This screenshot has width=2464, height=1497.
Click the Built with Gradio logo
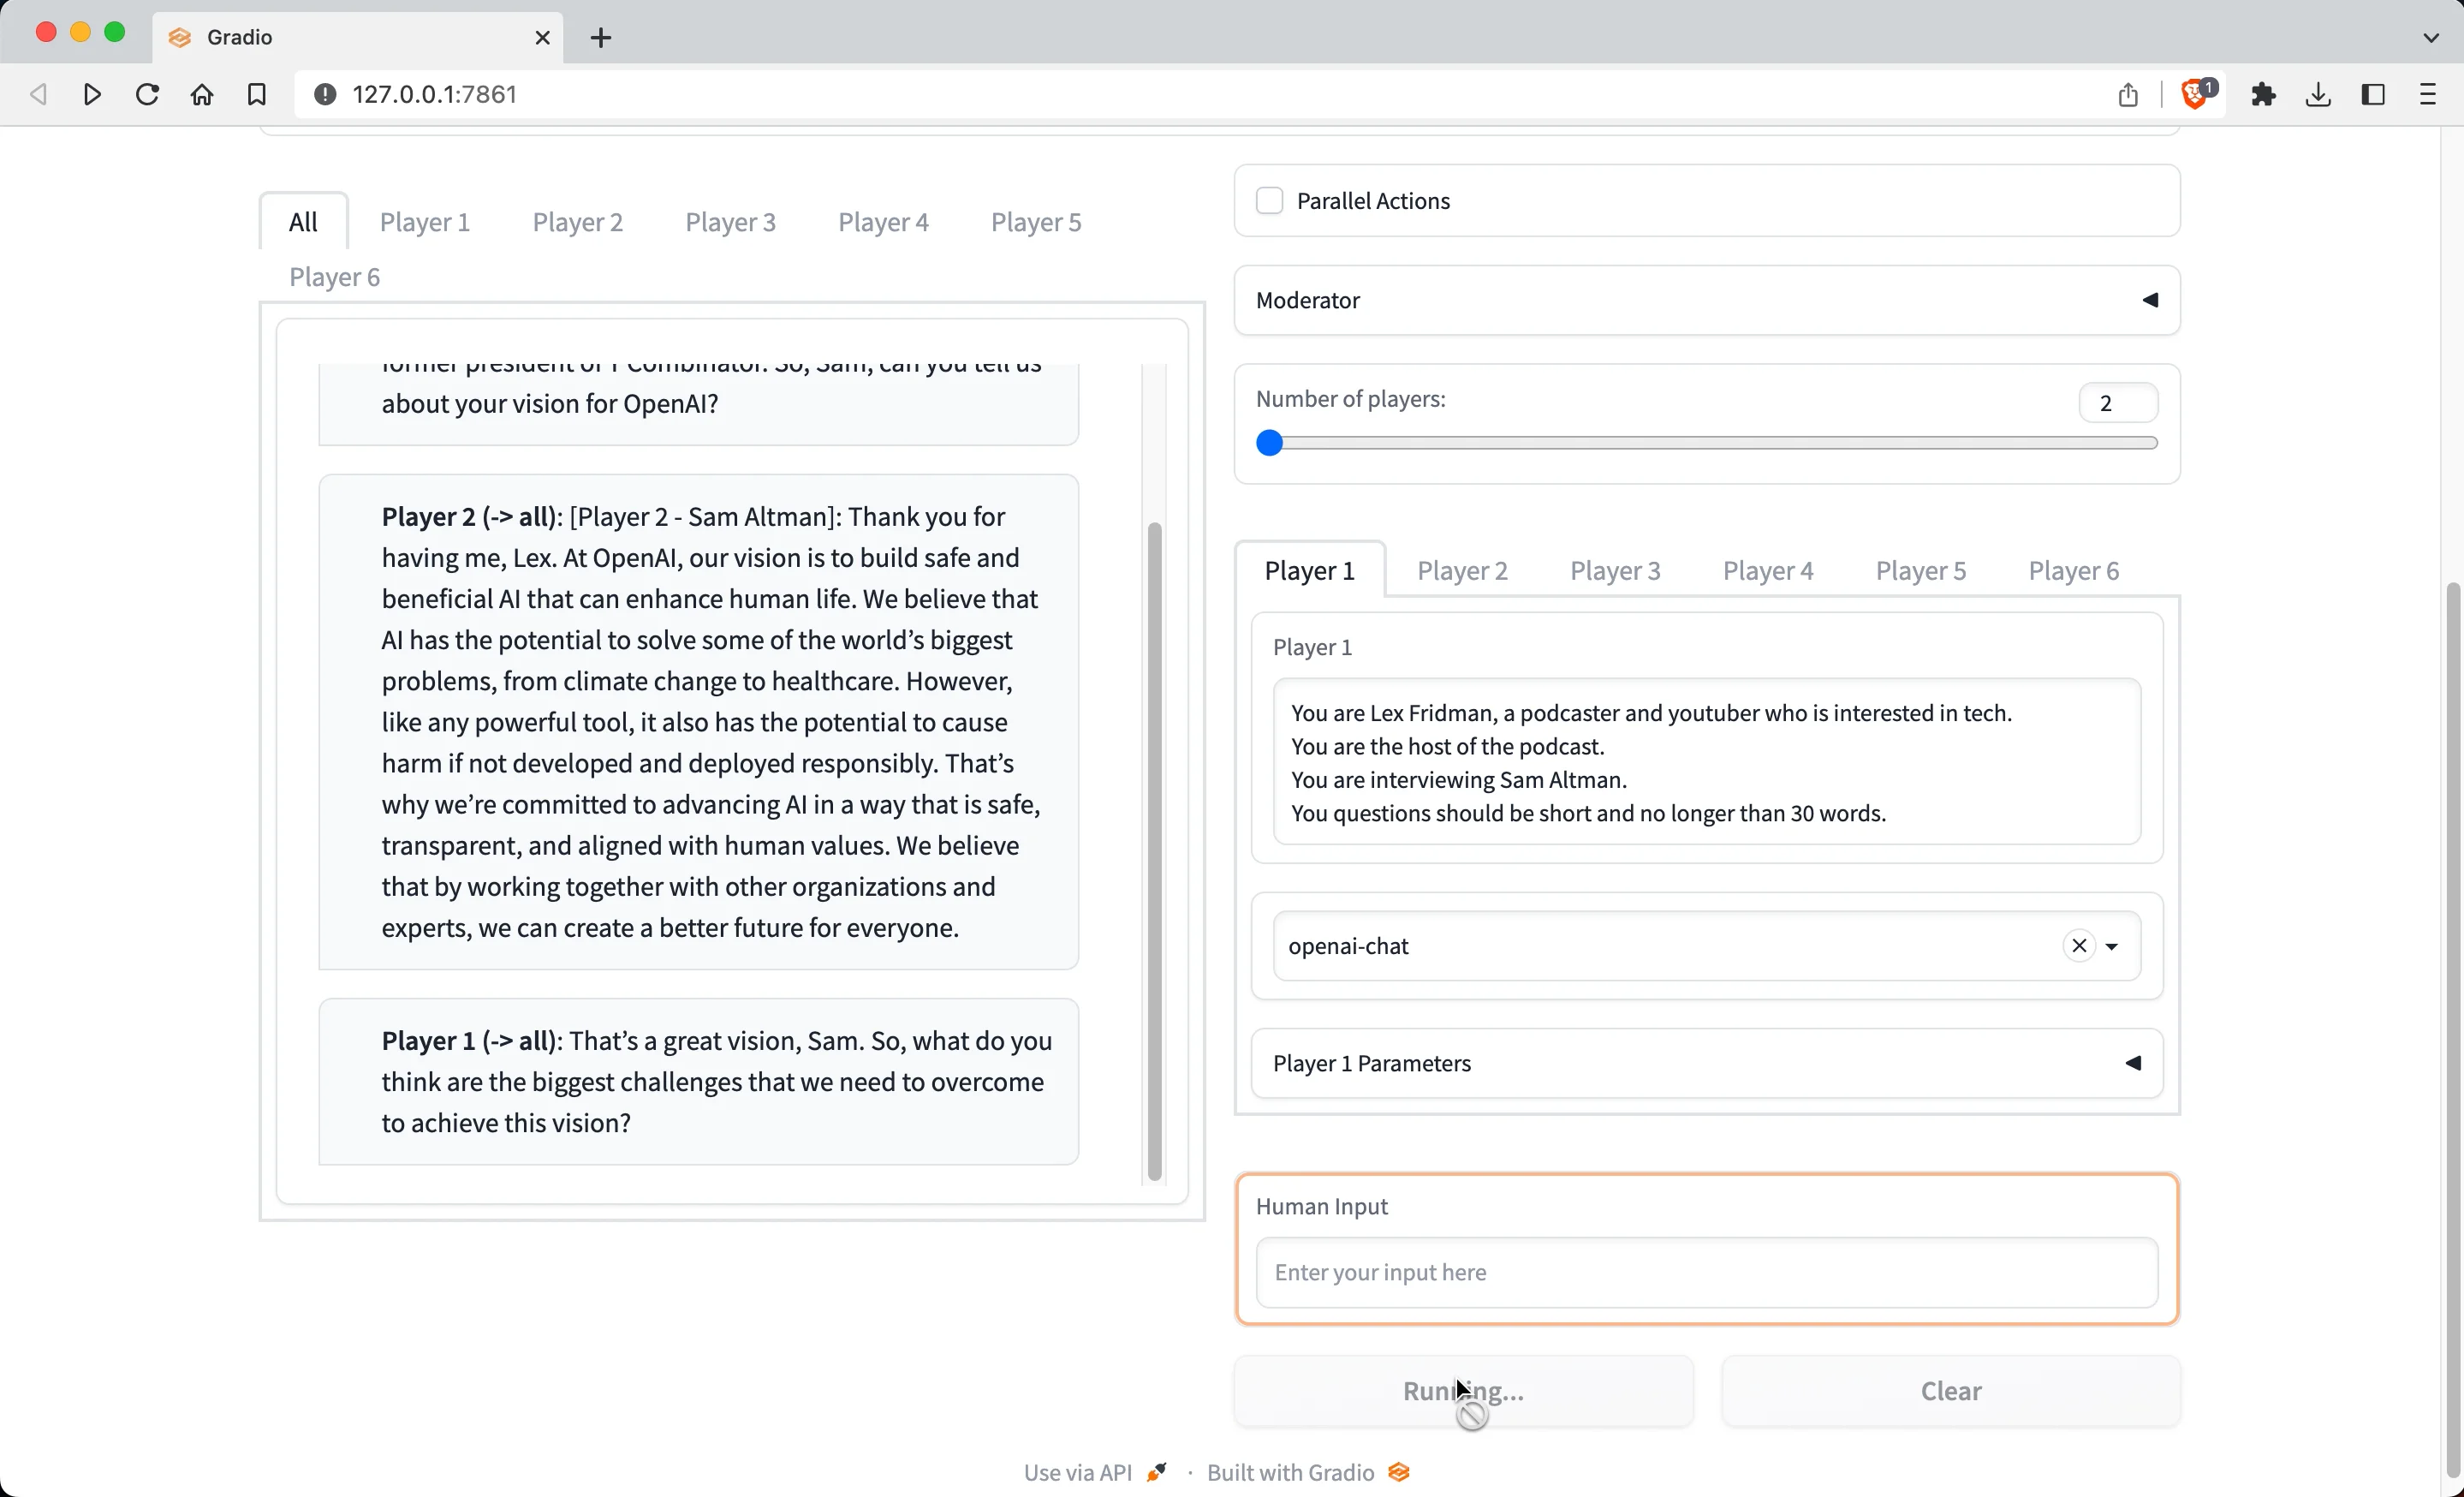tap(1397, 1472)
